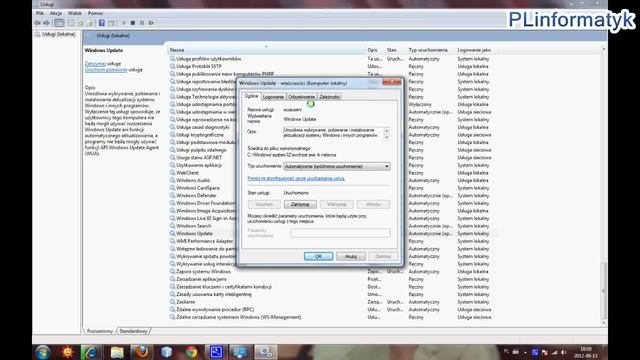Click the service startup options help link

click(296, 178)
